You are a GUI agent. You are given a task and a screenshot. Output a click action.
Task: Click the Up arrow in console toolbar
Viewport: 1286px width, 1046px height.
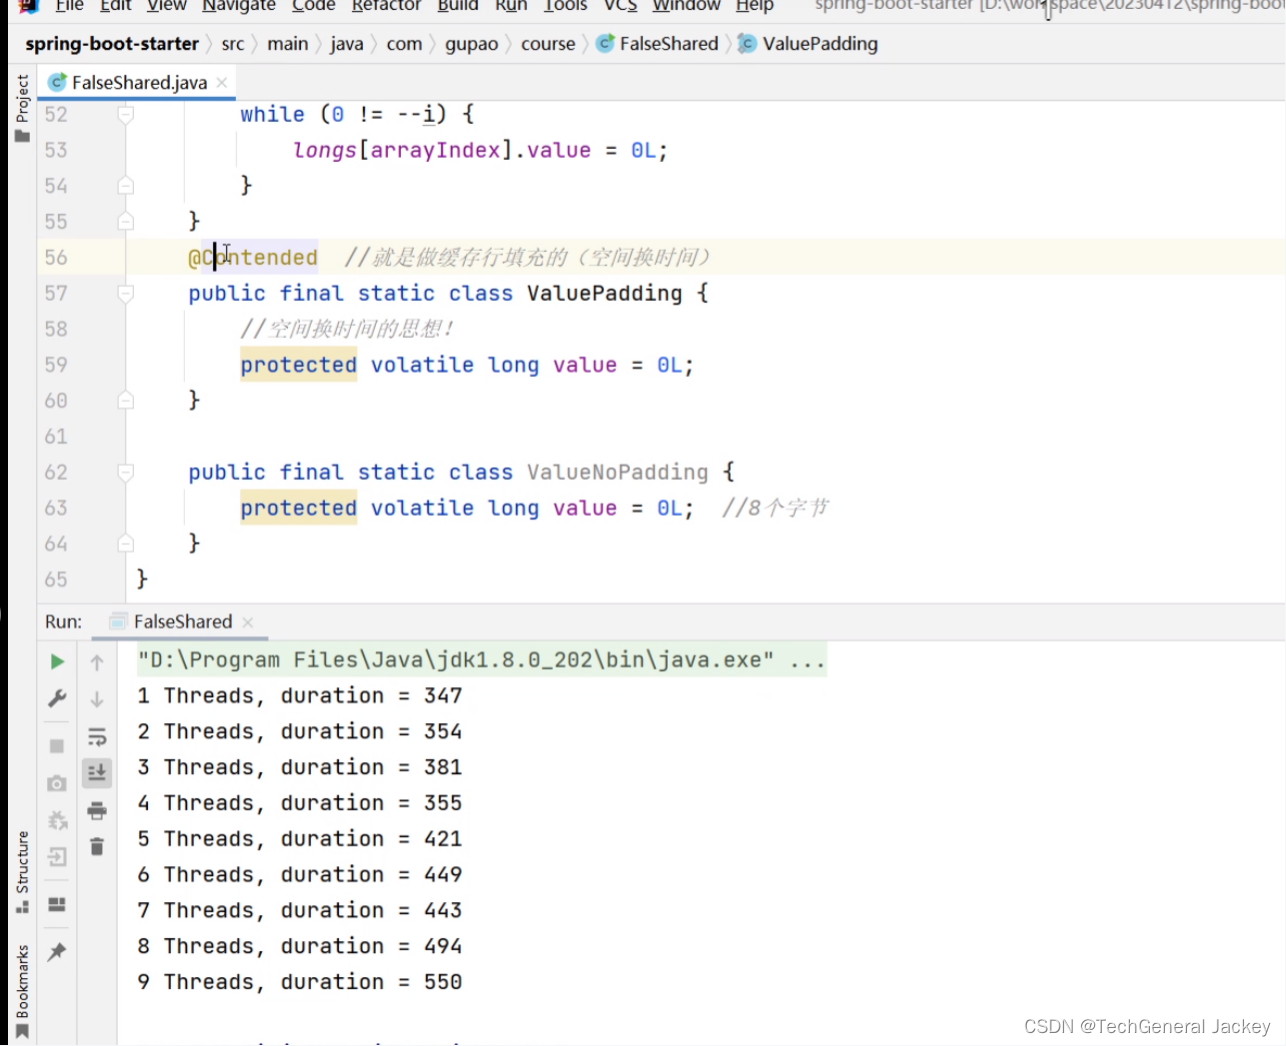[x=97, y=662]
